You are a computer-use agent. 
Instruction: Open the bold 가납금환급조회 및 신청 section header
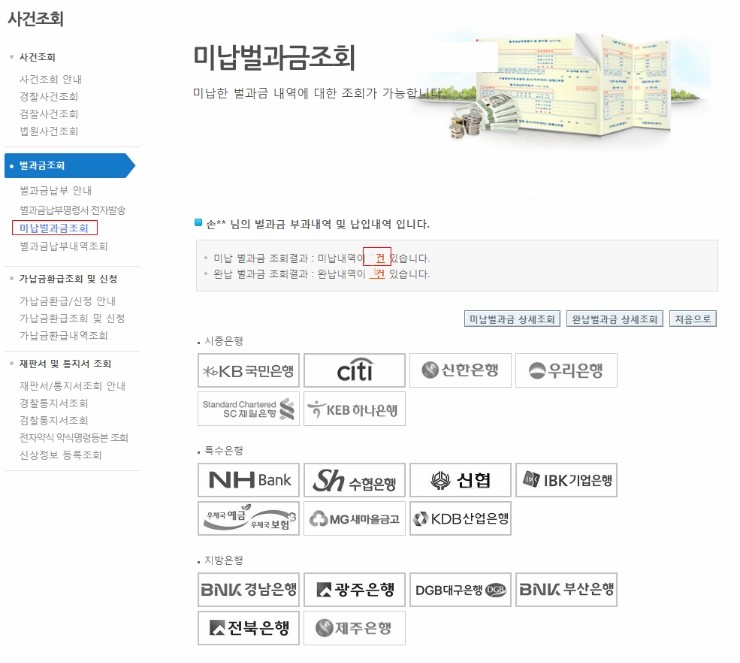coord(68,279)
